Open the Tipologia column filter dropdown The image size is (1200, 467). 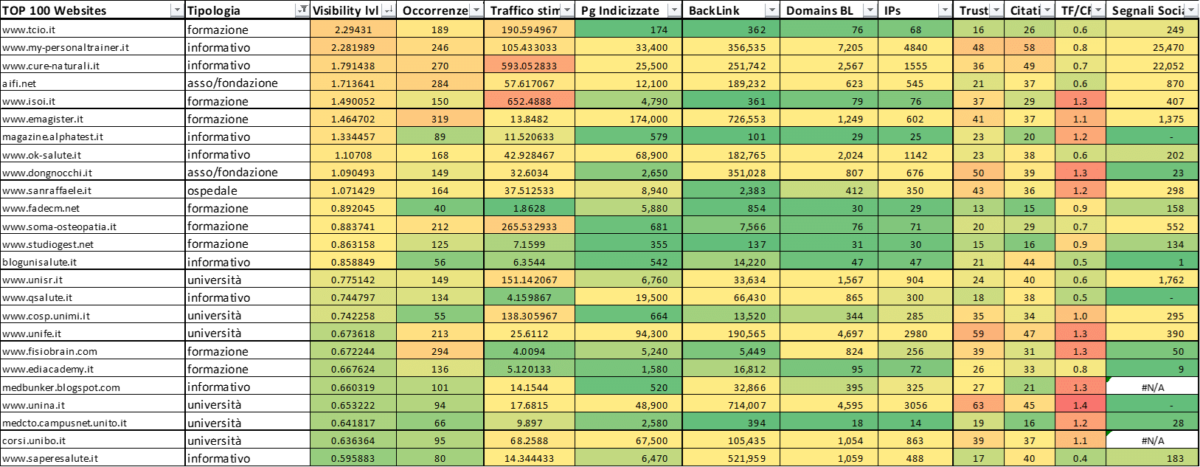pos(302,10)
